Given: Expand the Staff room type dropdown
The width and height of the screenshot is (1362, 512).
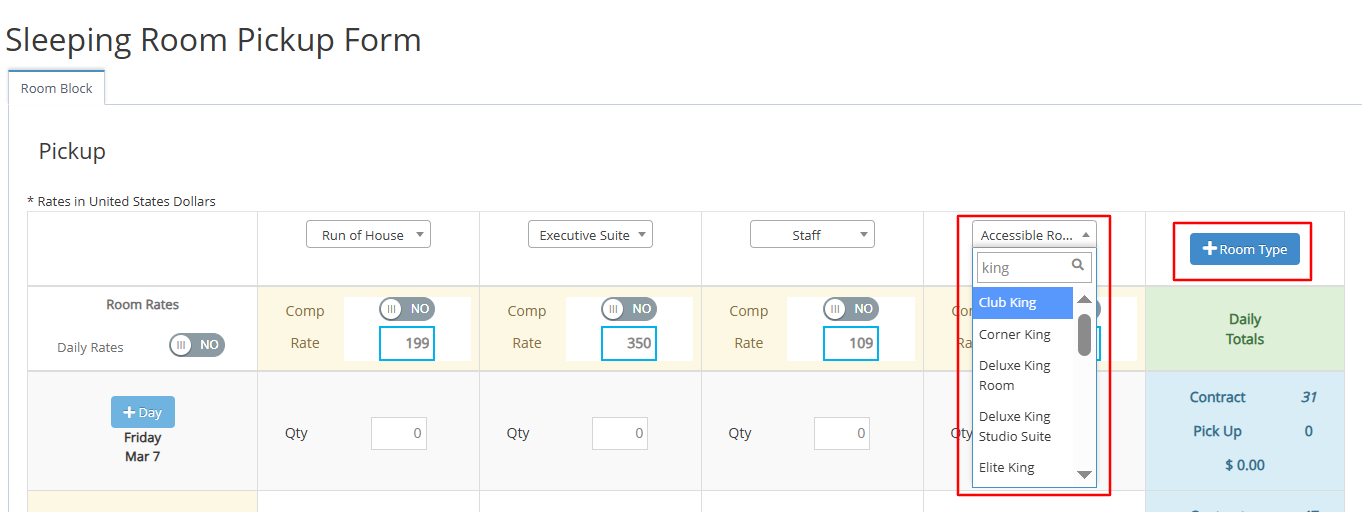Looking at the screenshot, I should 812,235.
